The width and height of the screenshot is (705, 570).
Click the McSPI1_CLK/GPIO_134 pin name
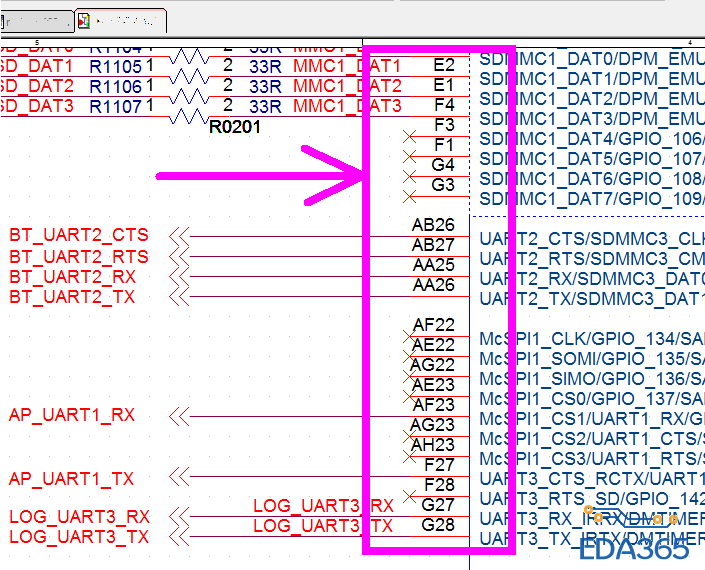click(x=592, y=339)
